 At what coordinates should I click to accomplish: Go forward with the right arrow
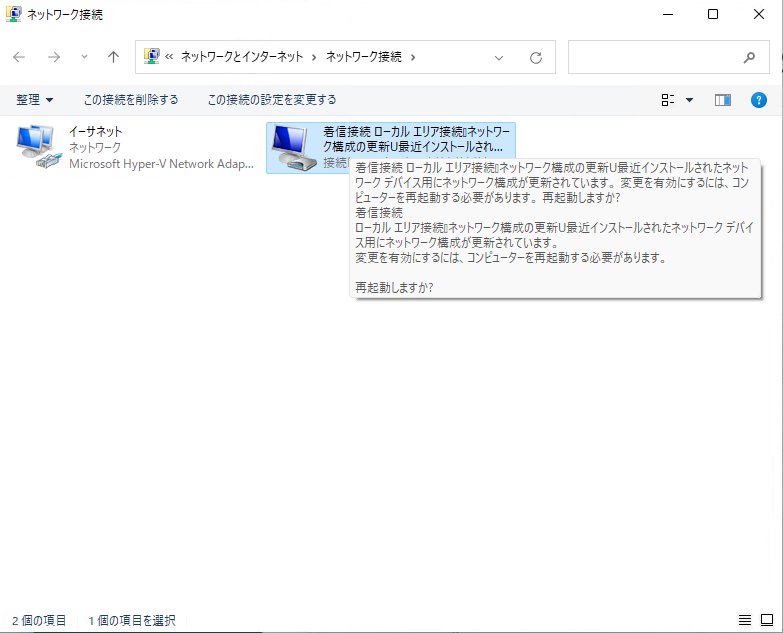point(54,57)
